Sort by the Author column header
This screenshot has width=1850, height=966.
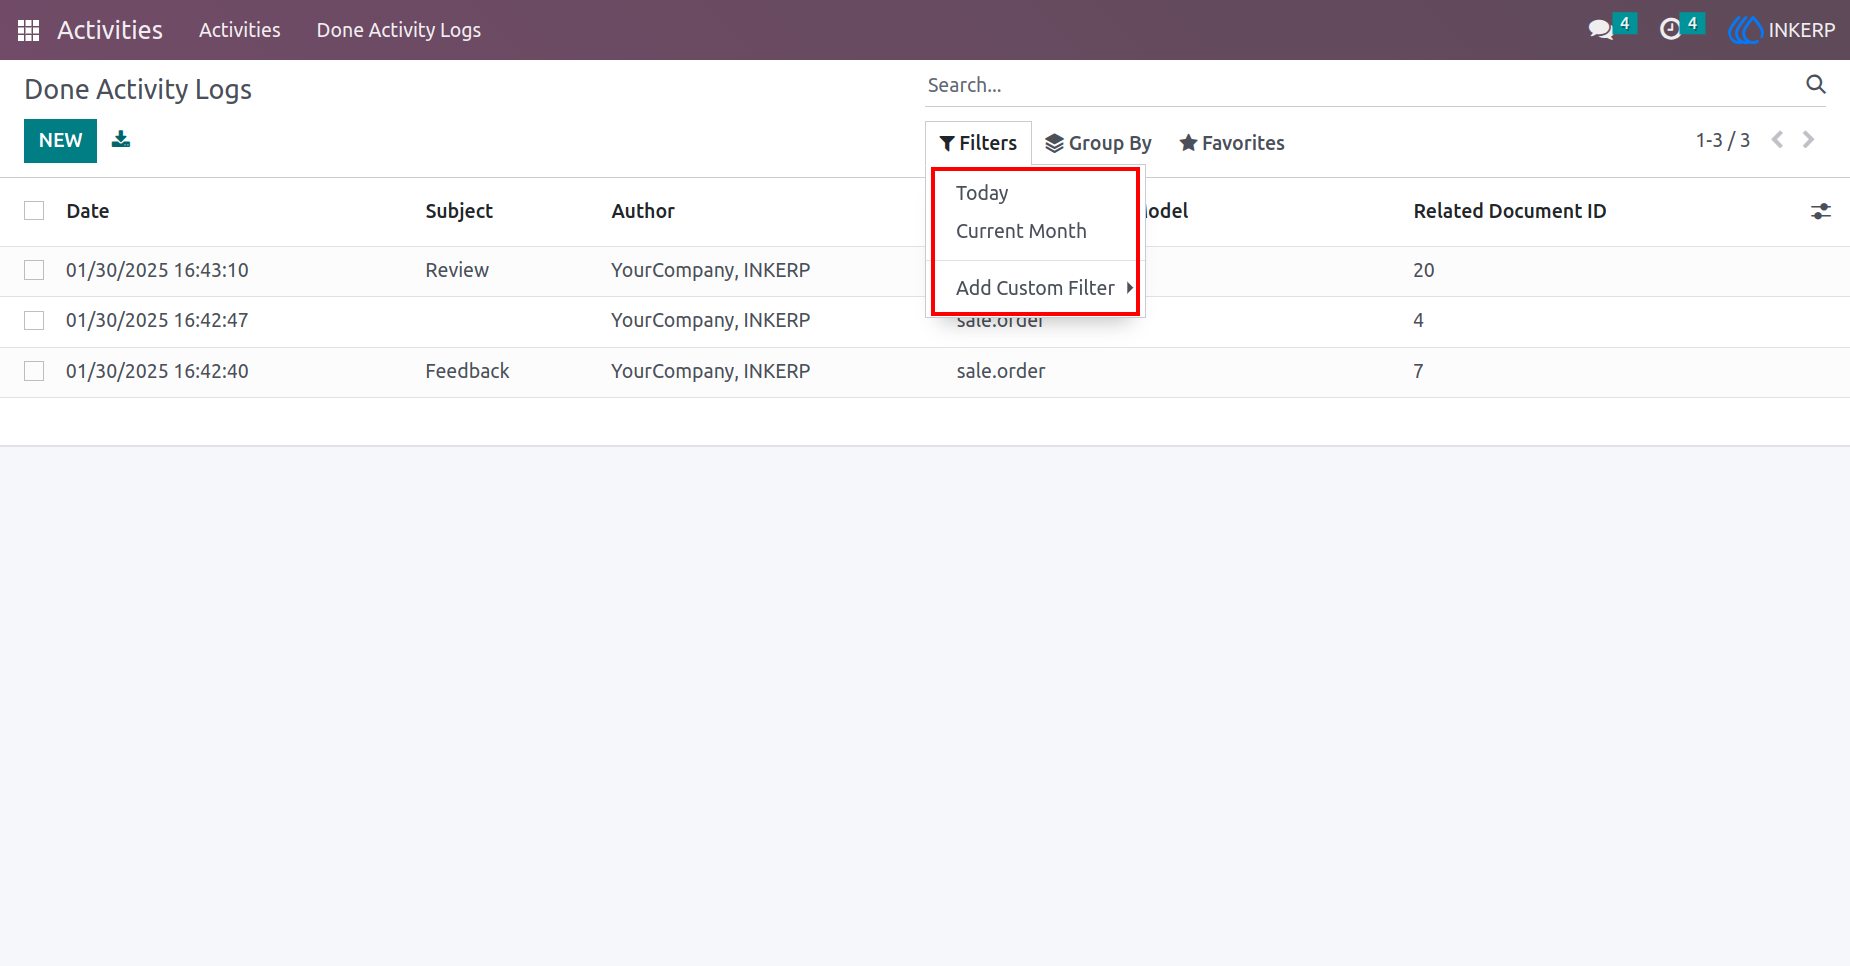point(643,211)
